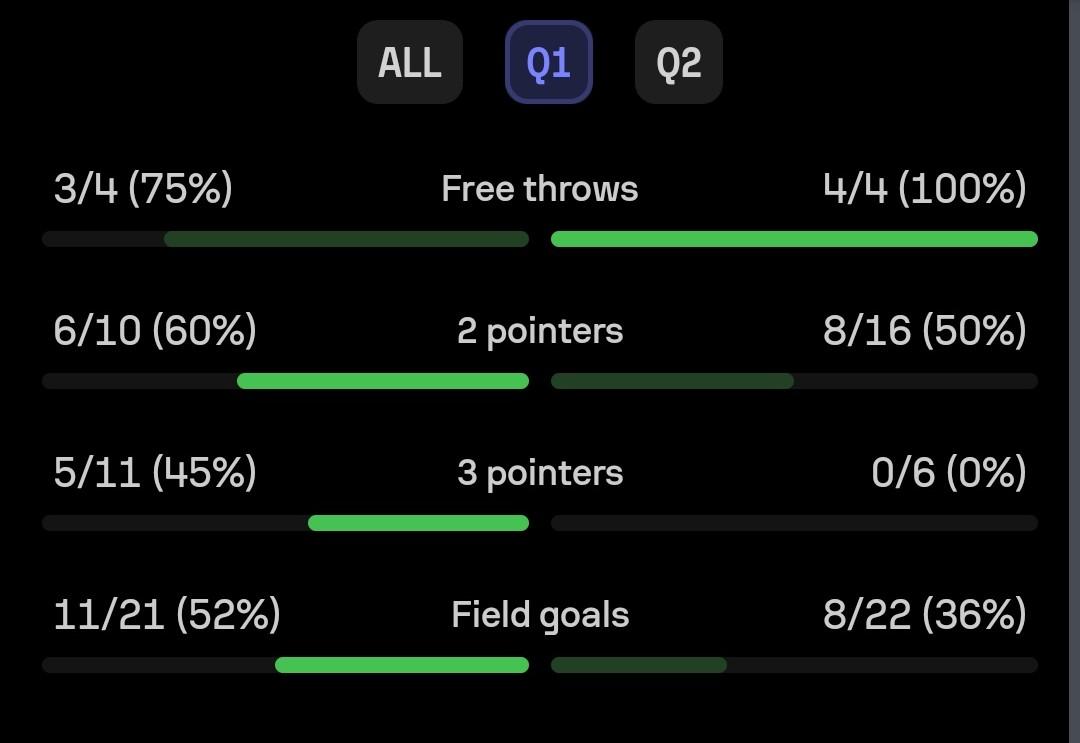The image size is (1080, 743).
Task: Click right team 3 pointers 0/6 (0%)
Action: click(x=948, y=472)
